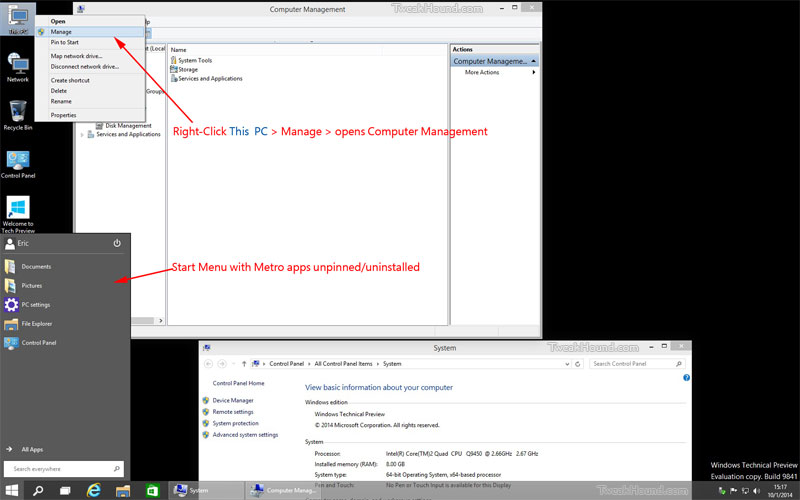Click All Control Panel Items breadcrumb
800x500 pixels.
click(343, 364)
